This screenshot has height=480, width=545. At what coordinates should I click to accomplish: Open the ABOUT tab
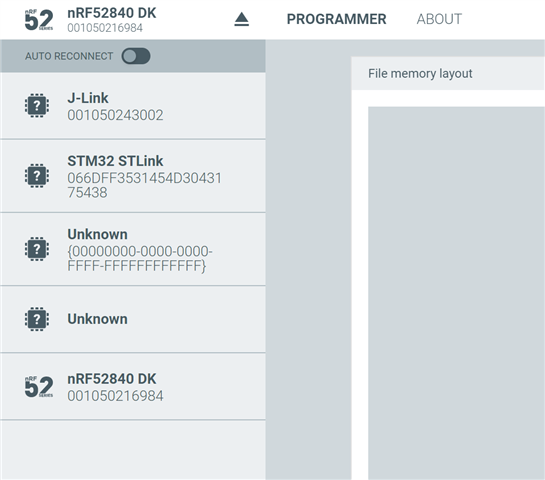[439, 19]
